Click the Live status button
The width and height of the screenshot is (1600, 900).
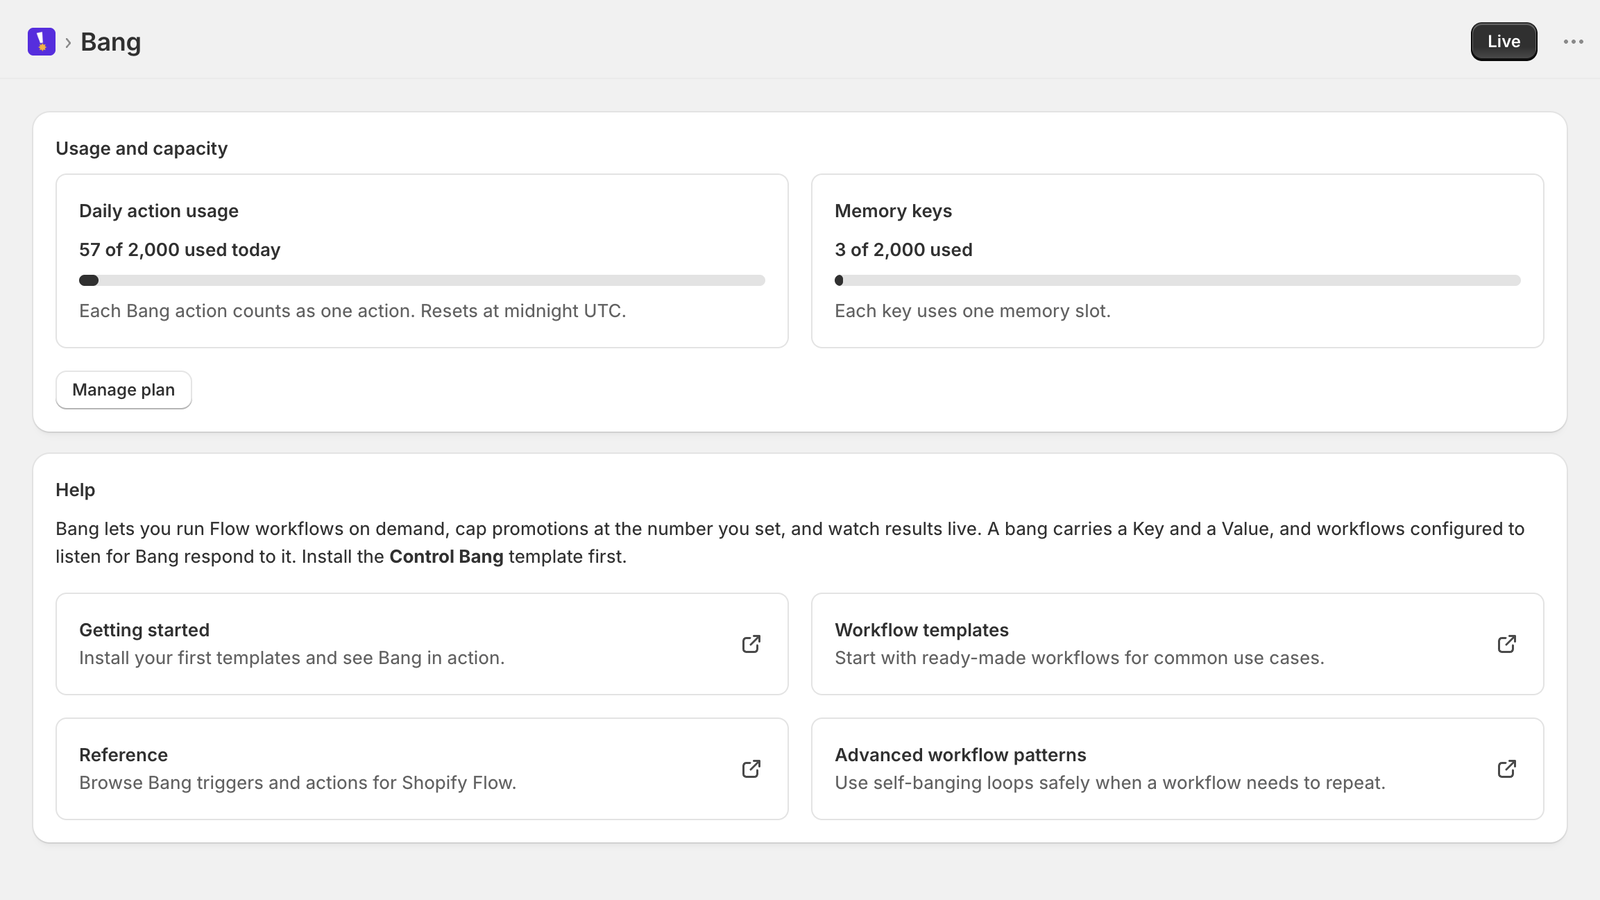(x=1503, y=42)
